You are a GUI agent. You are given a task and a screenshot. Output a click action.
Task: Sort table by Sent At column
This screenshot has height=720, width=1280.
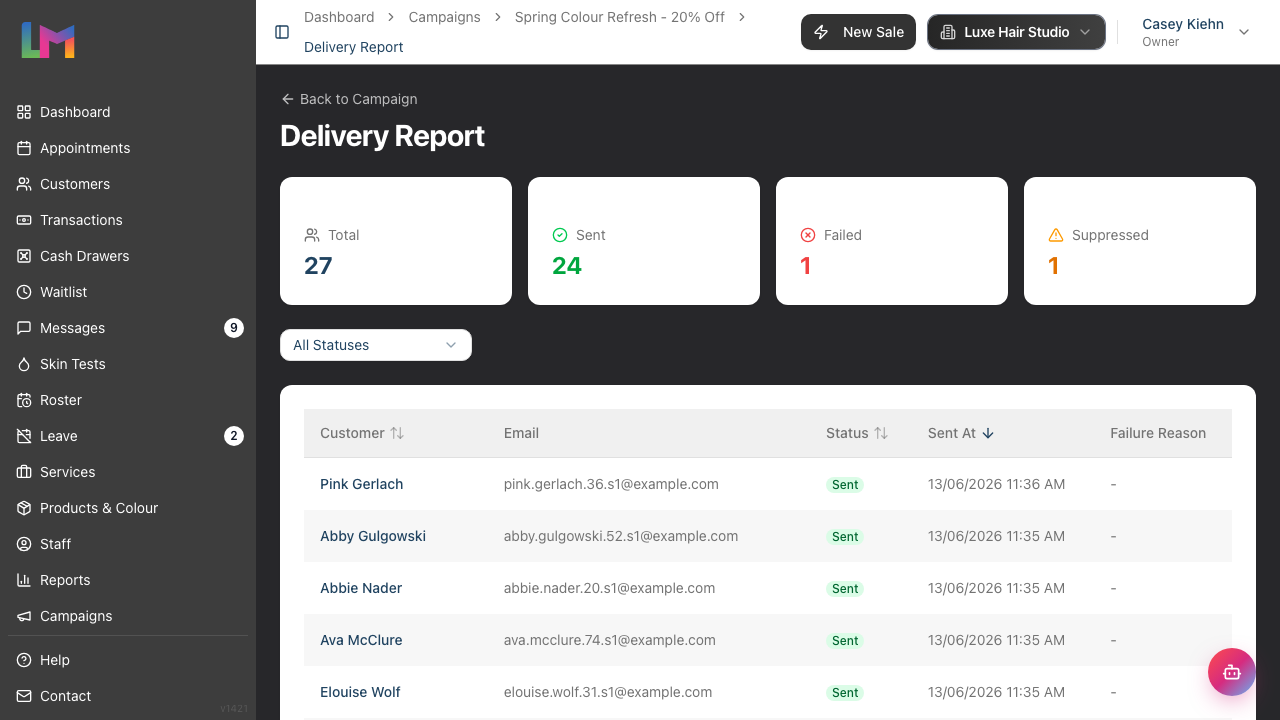(x=961, y=433)
